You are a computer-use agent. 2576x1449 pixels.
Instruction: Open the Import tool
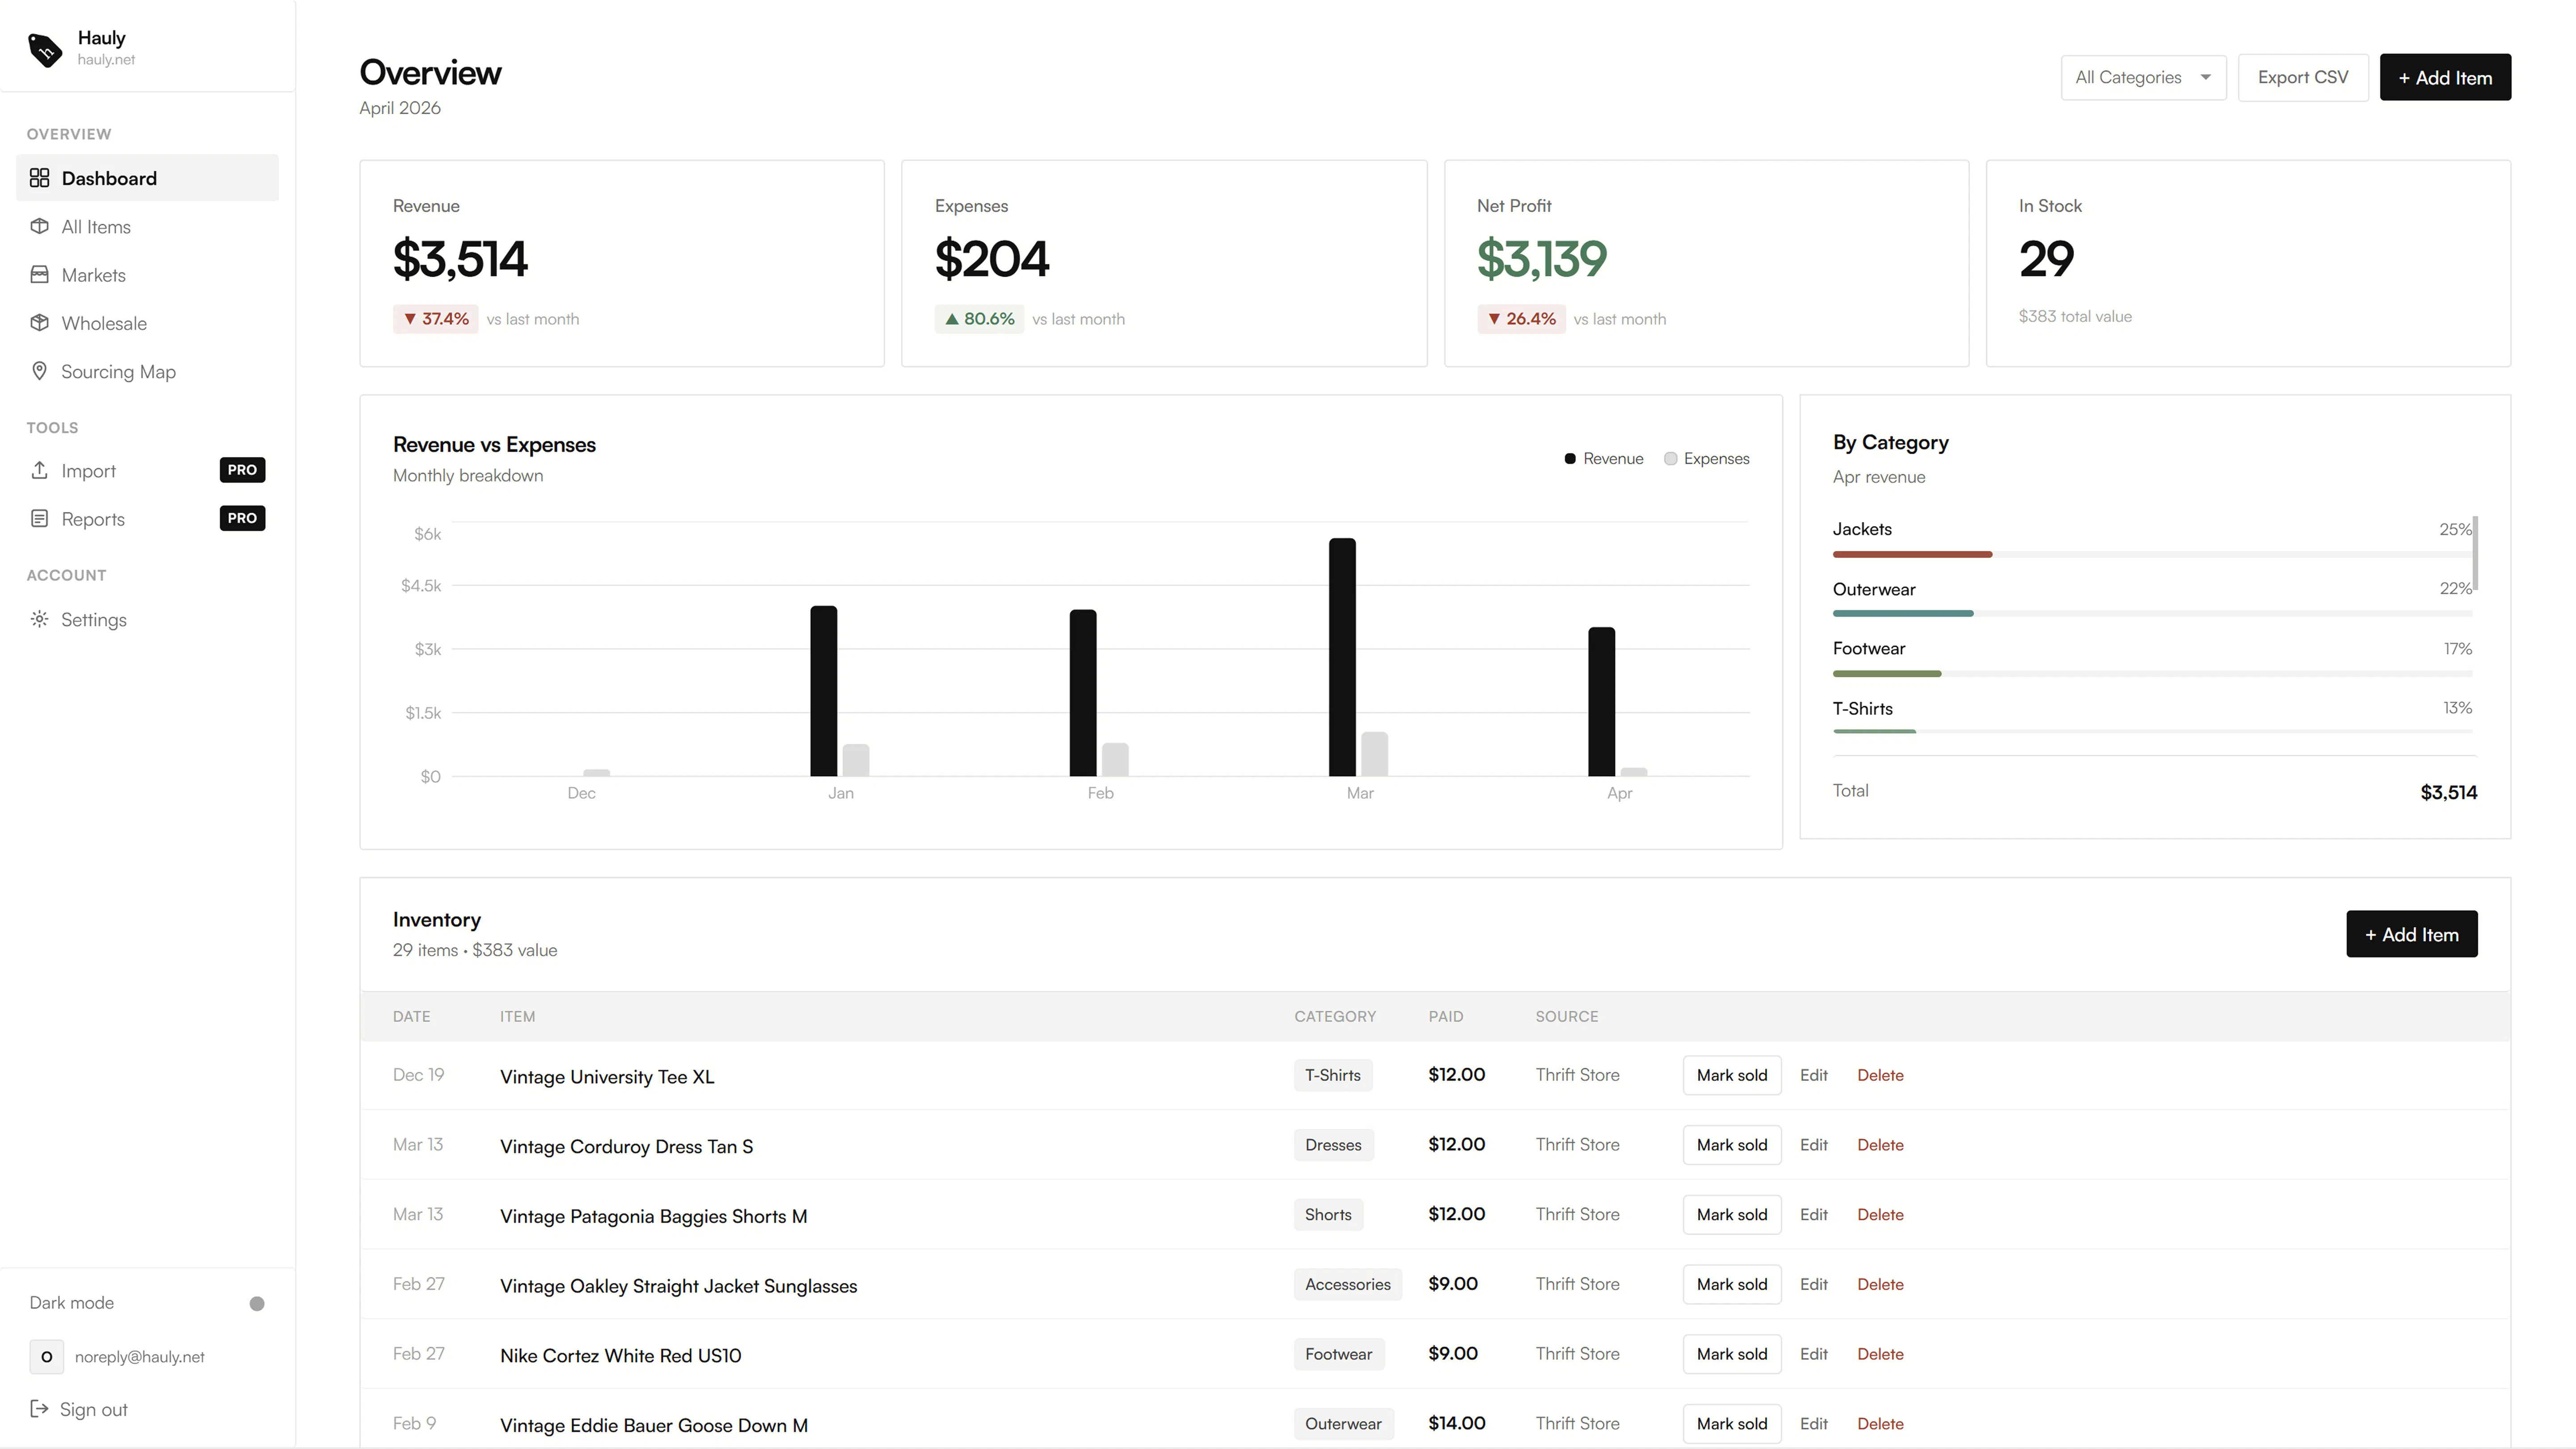(x=147, y=470)
